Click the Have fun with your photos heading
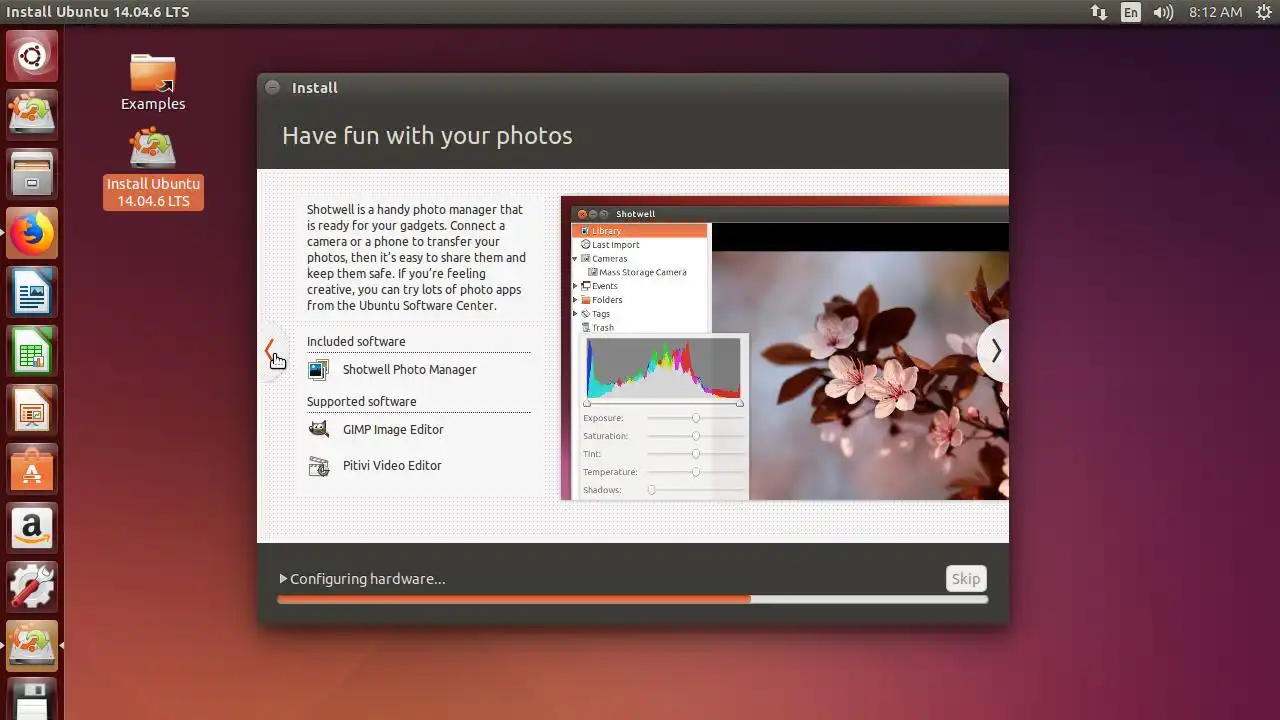Viewport: 1280px width, 720px height. pyautogui.click(x=427, y=136)
